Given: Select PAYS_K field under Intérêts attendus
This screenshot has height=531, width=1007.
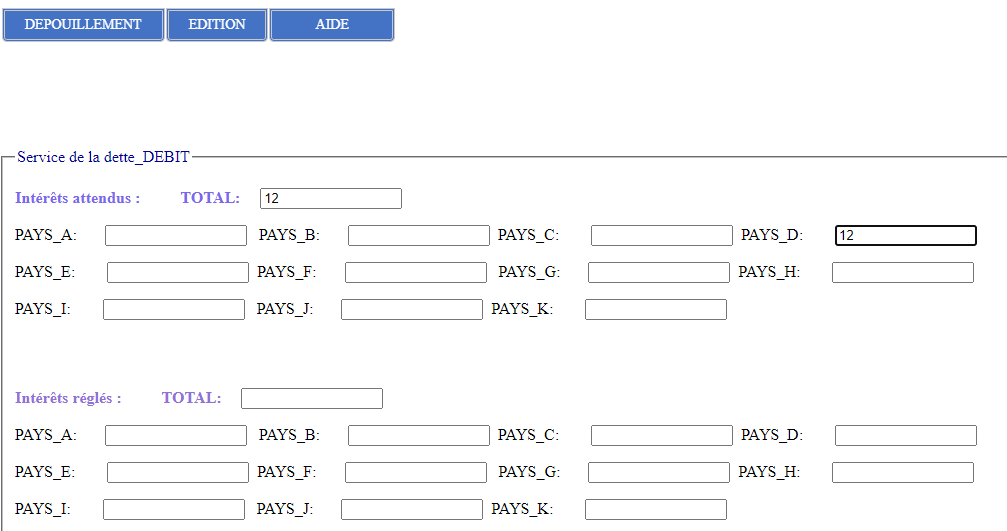Looking at the screenshot, I should coord(655,310).
